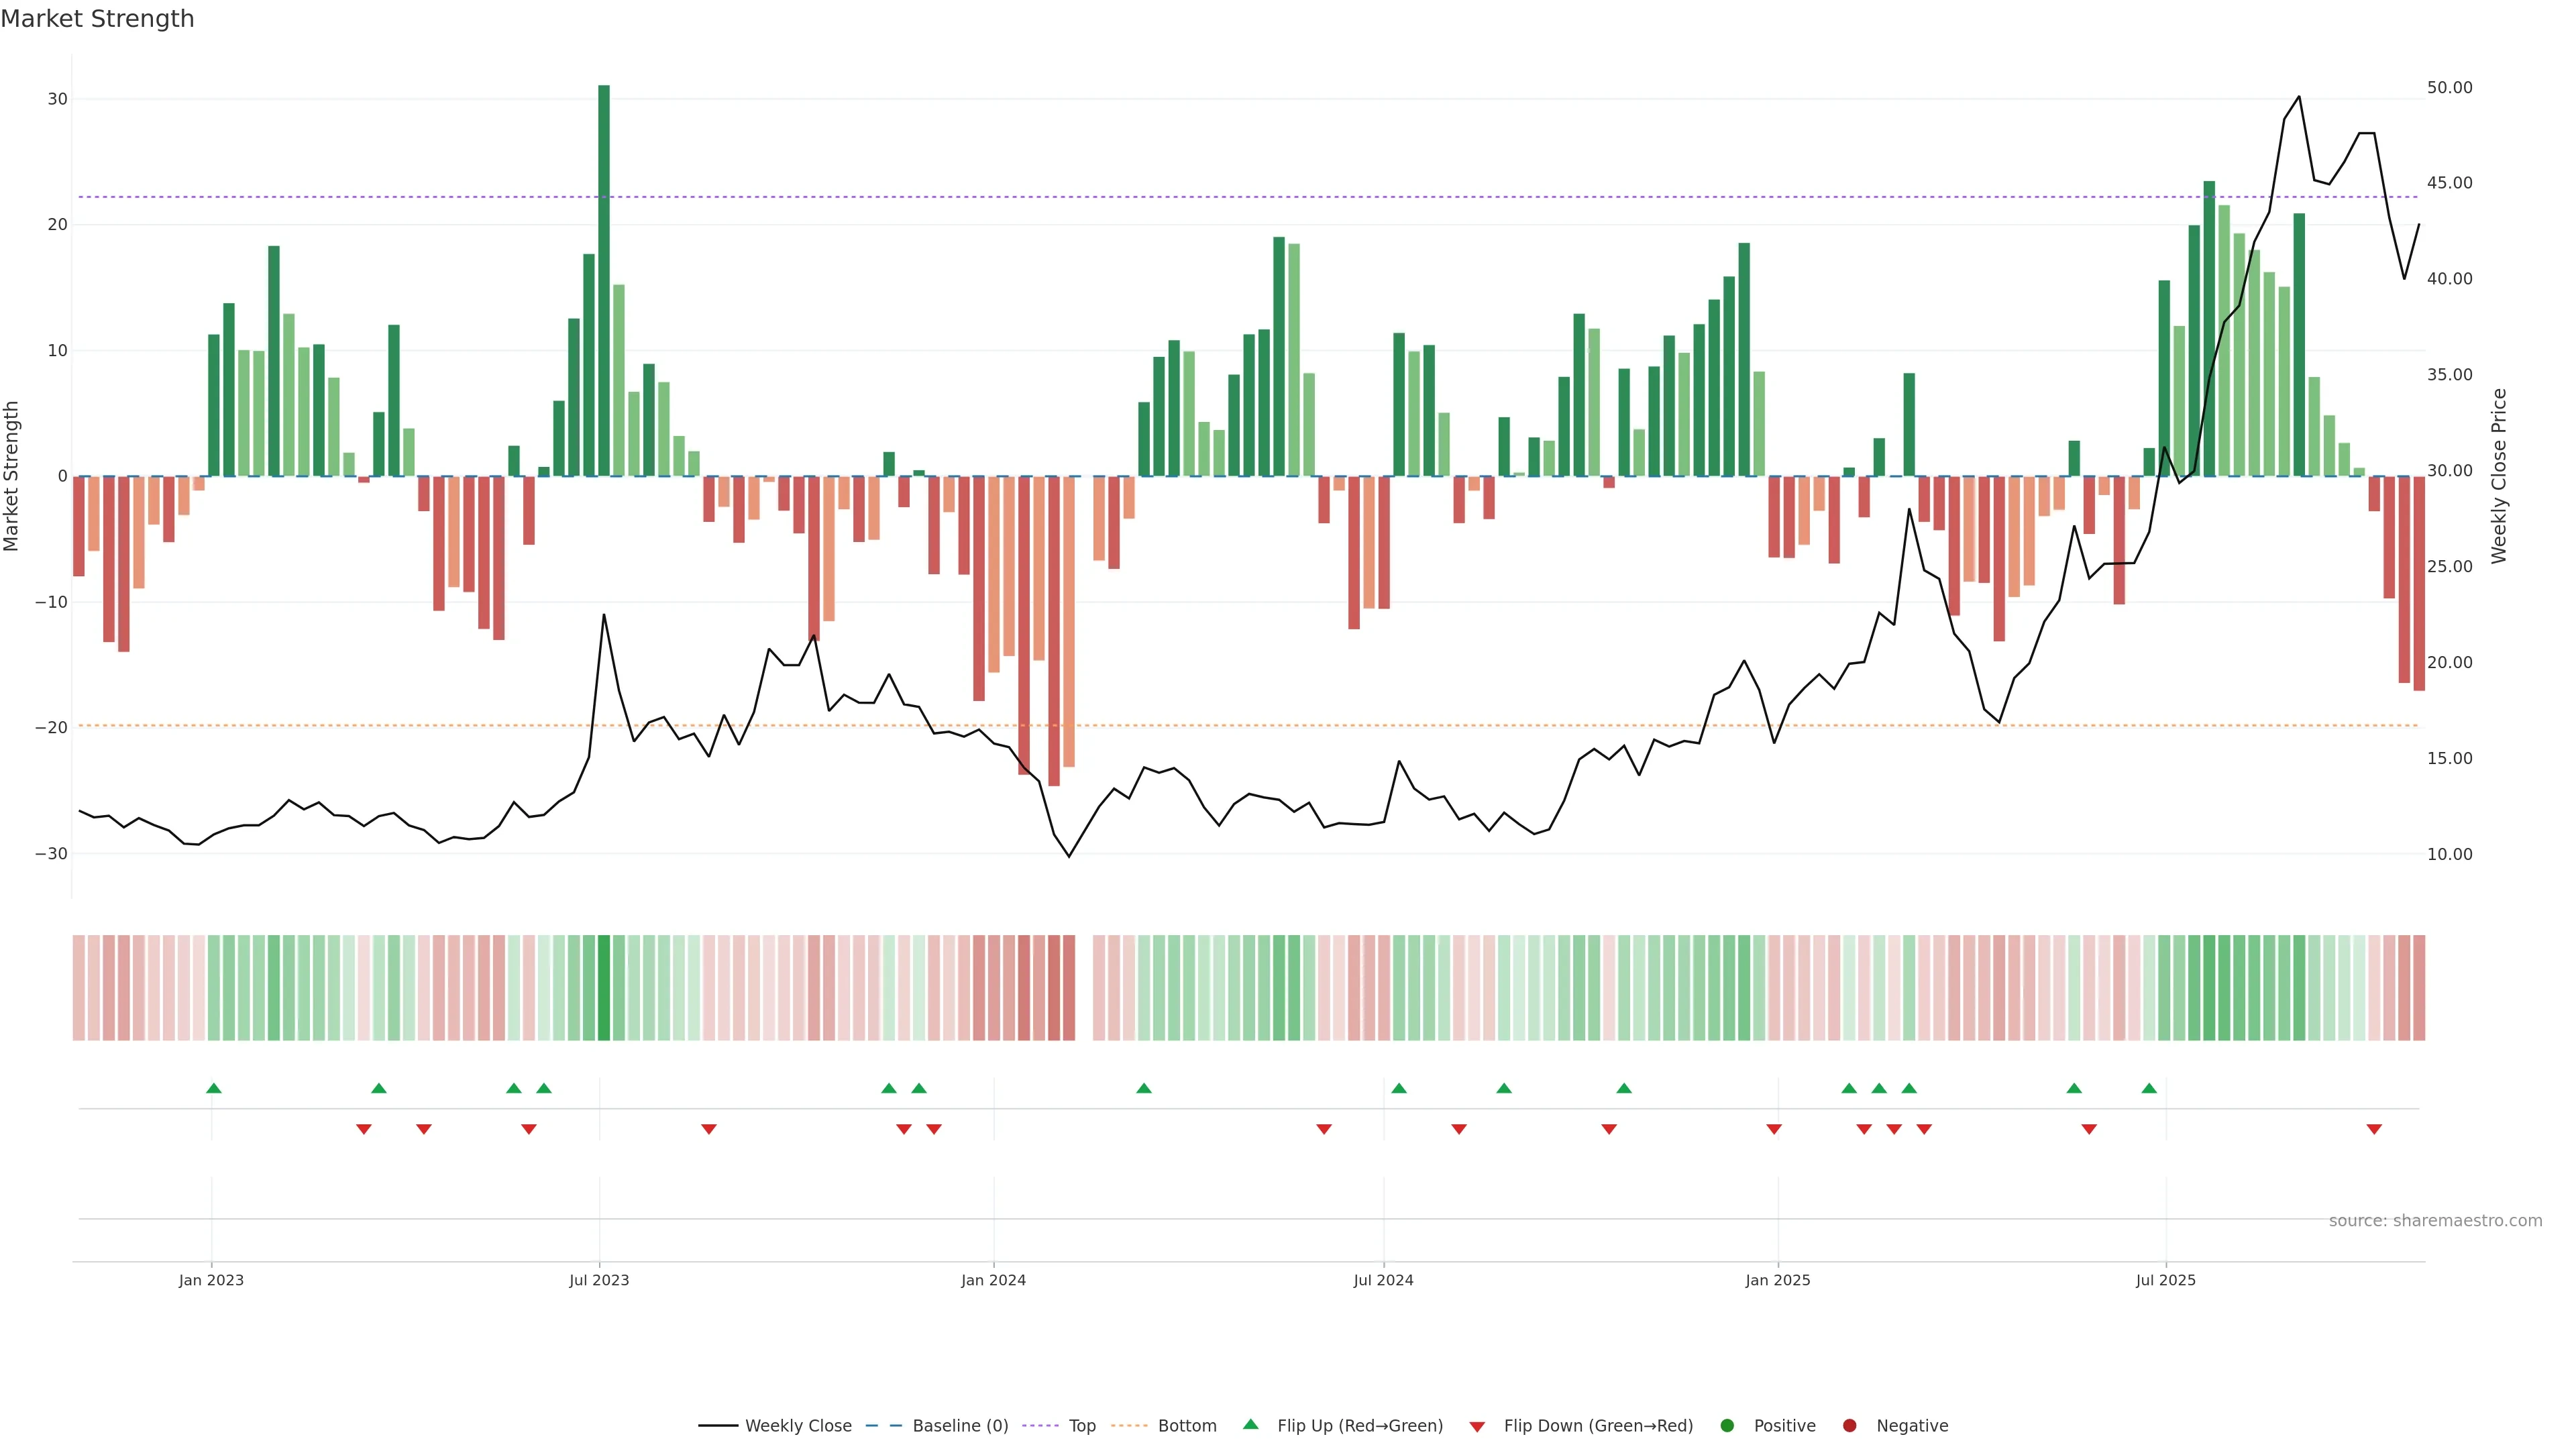Click the Bottom legend line swatch
This screenshot has width=2576, height=1449.
(x=1129, y=1426)
